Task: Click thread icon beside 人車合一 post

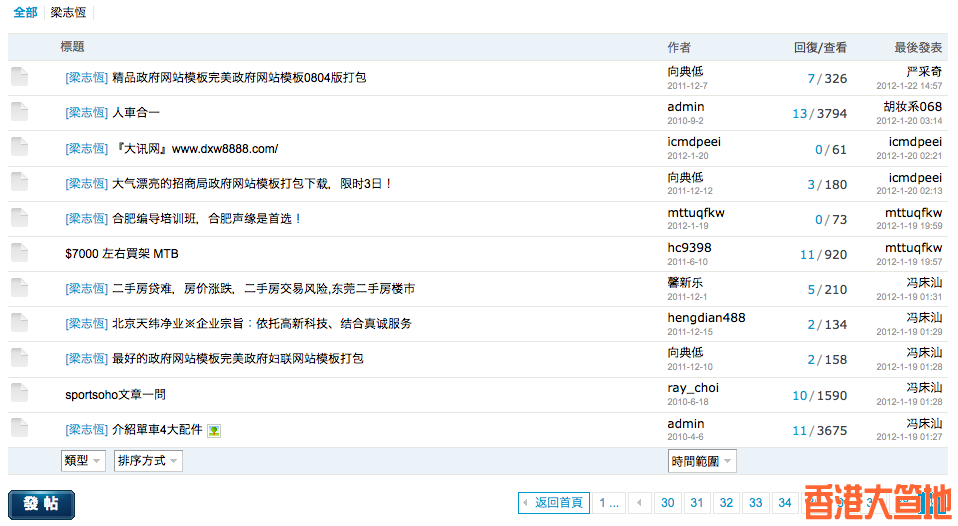Action: [x=20, y=112]
